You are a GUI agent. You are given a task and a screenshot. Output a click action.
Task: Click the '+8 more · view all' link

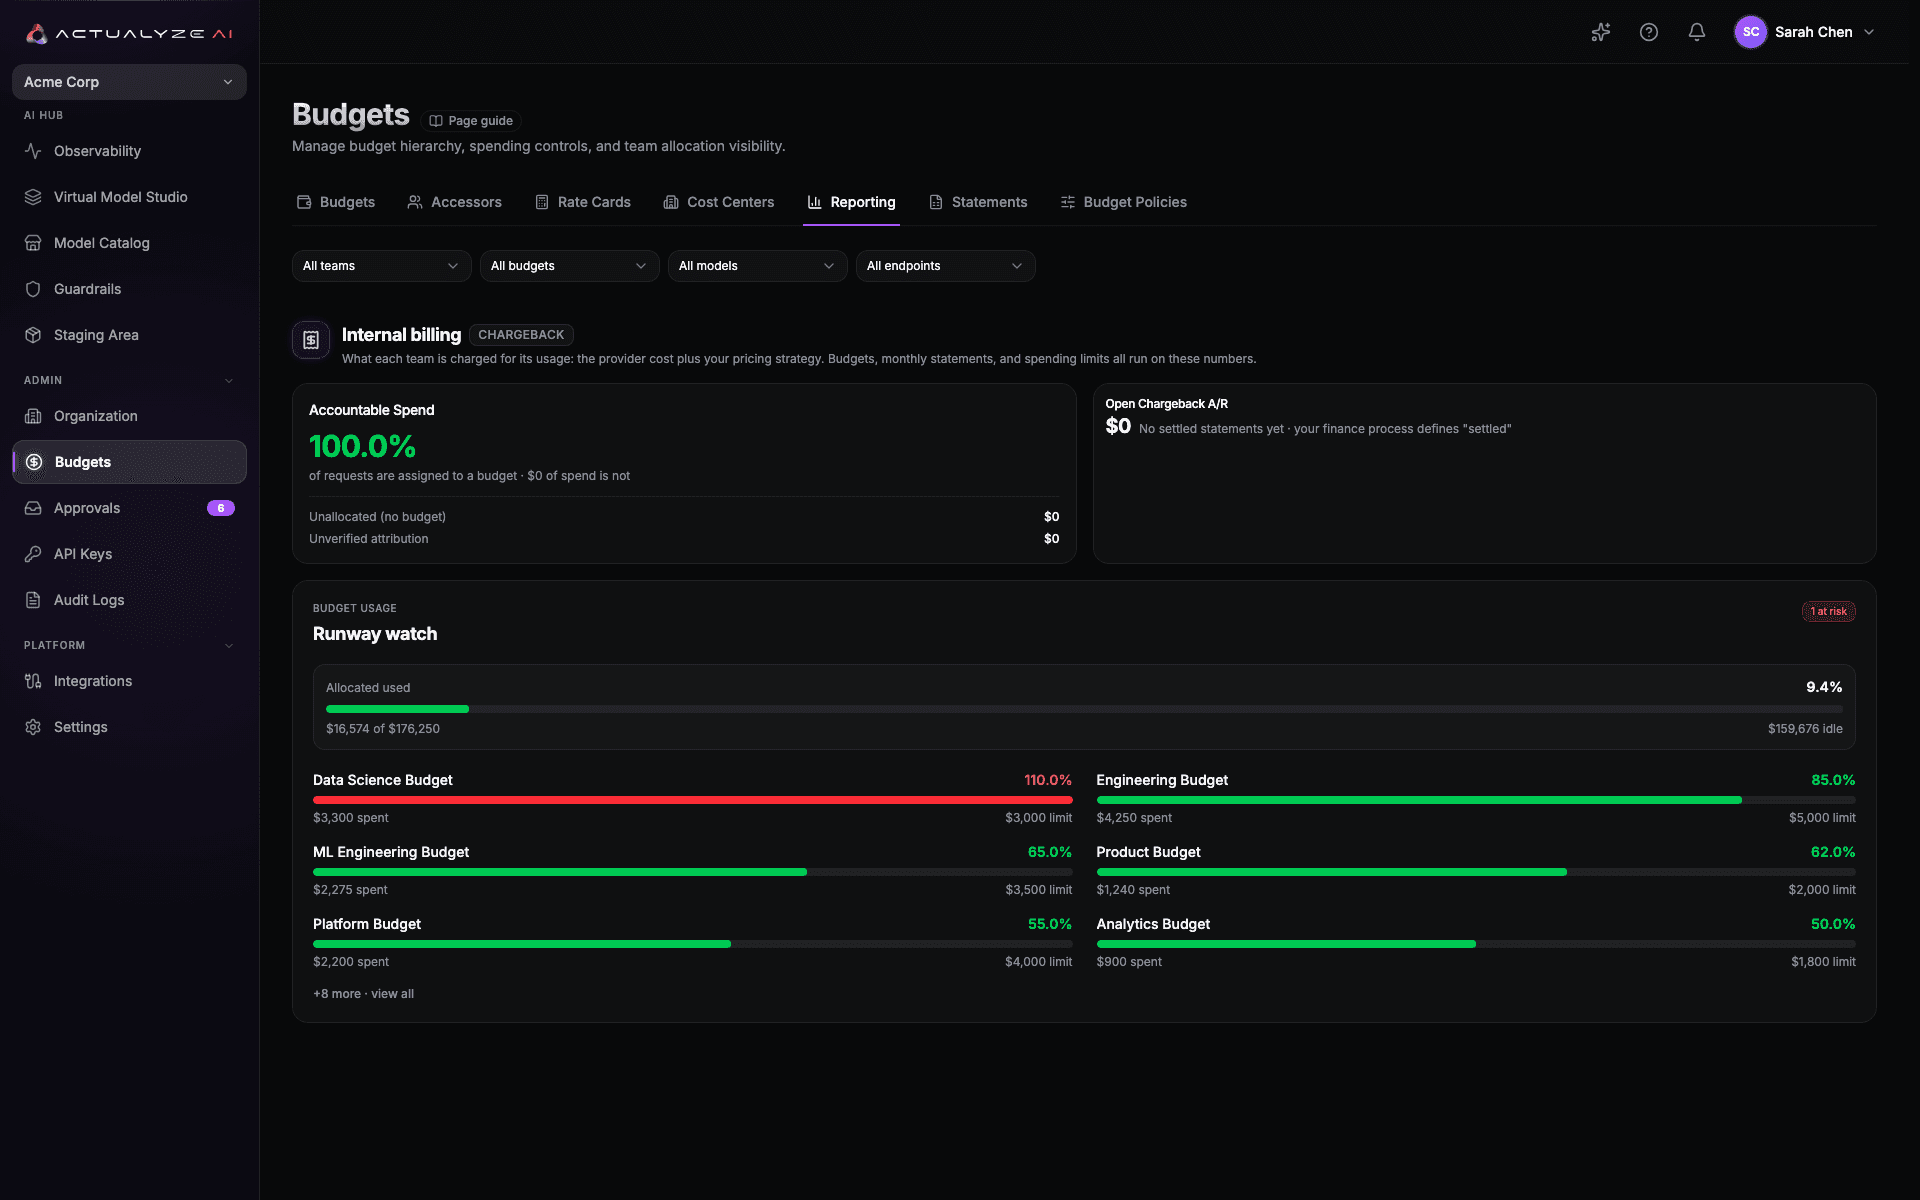click(x=363, y=994)
